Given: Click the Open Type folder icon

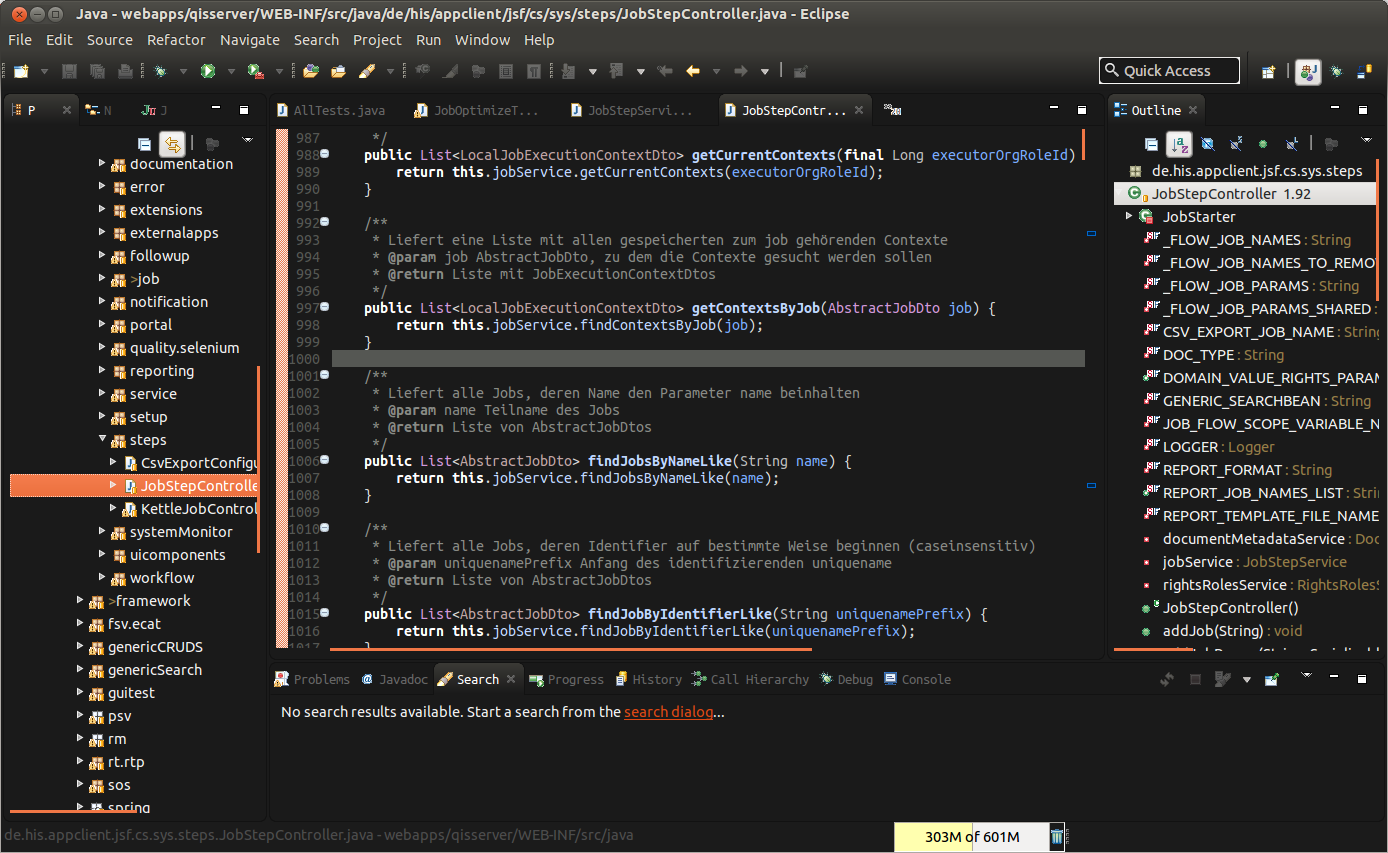Looking at the screenshot, I should [311, 71].
